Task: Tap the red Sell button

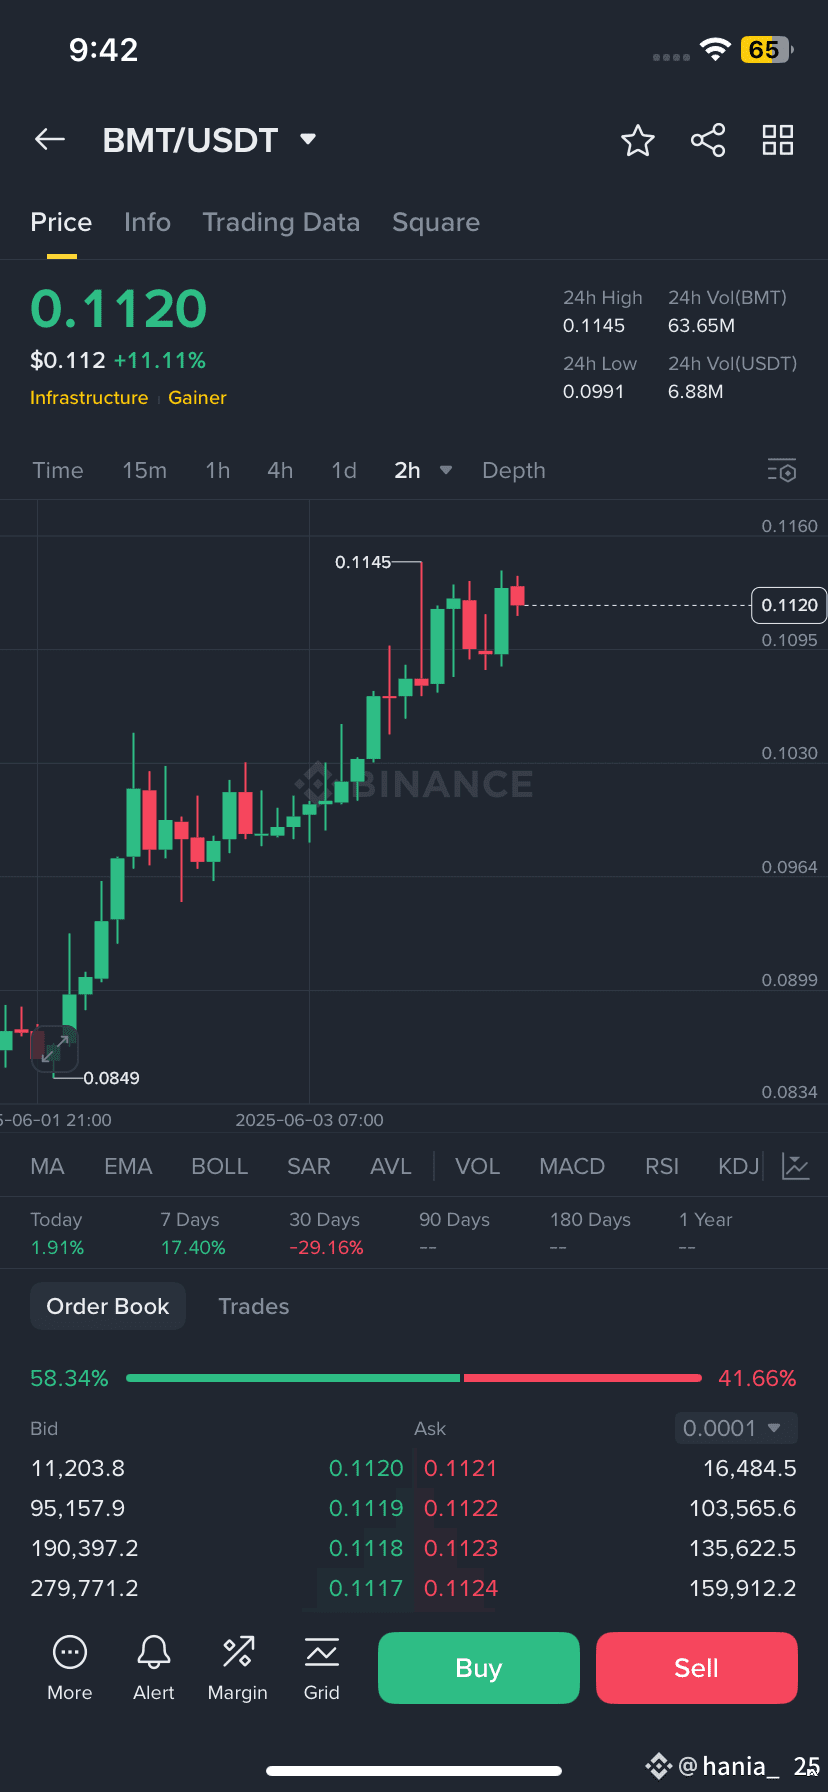Action: tap(697, 1668)
